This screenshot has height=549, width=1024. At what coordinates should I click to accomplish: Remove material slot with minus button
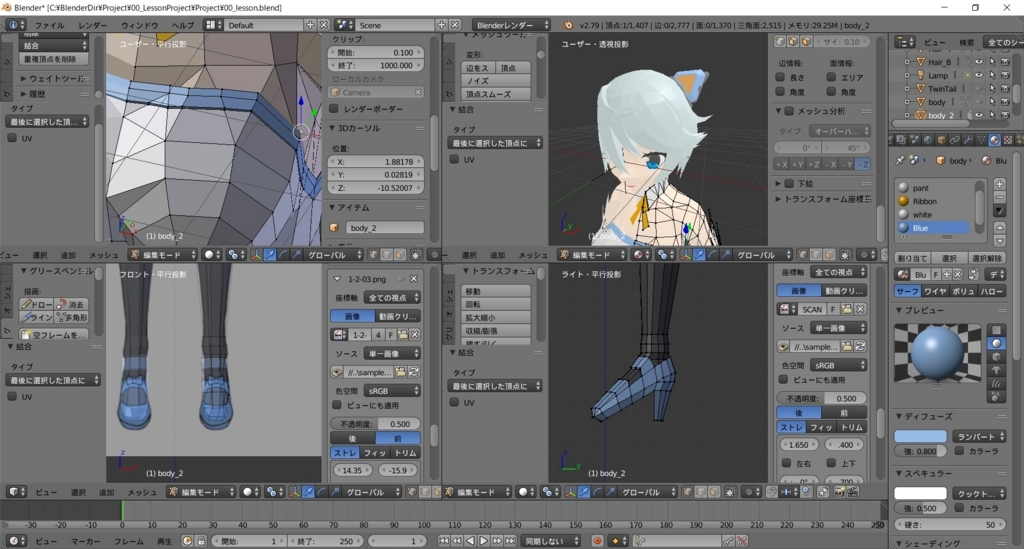[999, 197]
